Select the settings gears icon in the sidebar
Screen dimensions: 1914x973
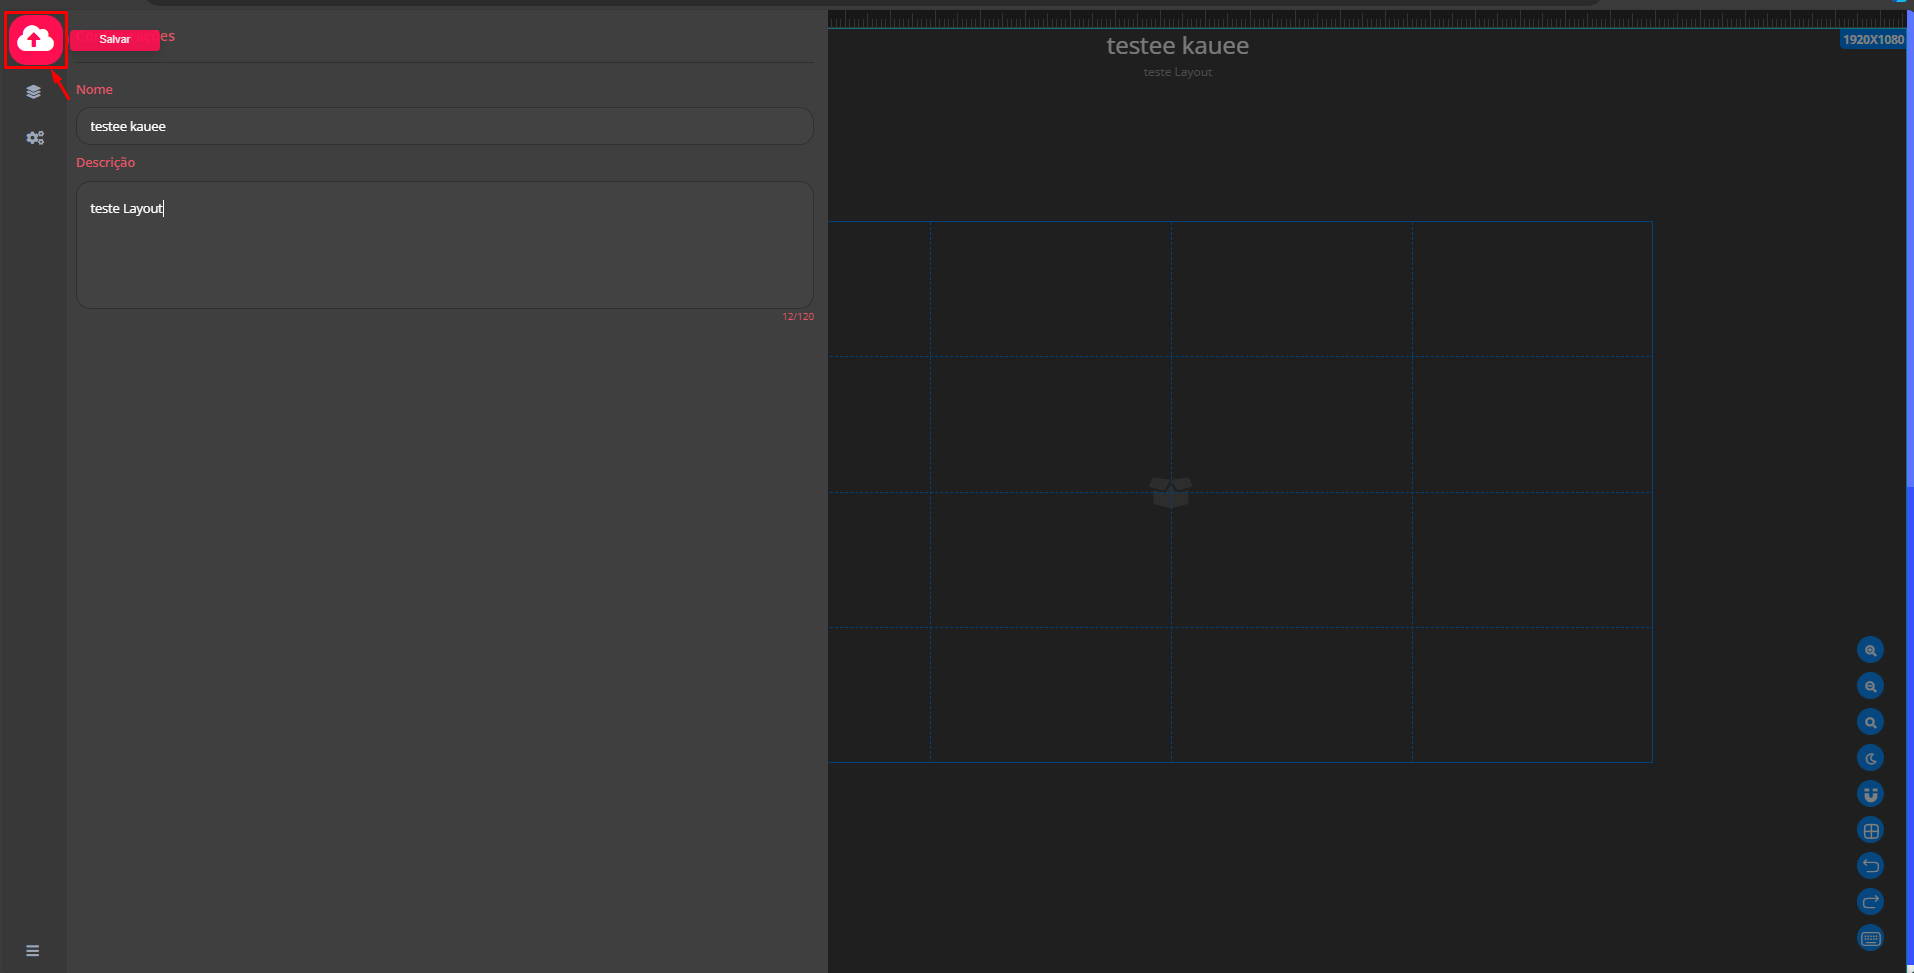pos(35,138)
